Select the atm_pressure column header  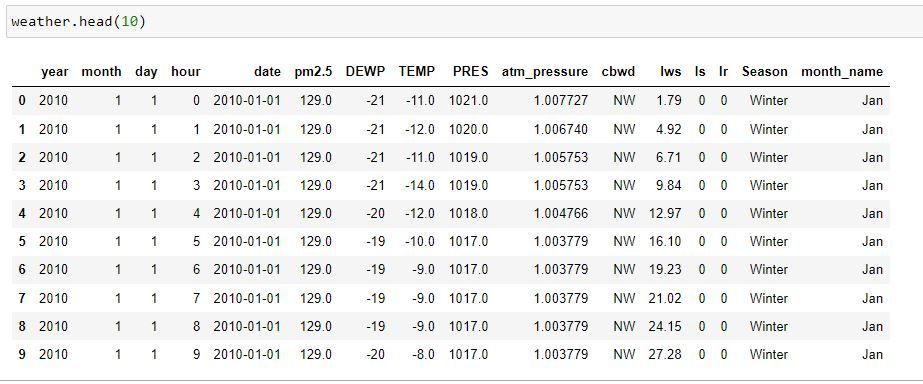544,72
